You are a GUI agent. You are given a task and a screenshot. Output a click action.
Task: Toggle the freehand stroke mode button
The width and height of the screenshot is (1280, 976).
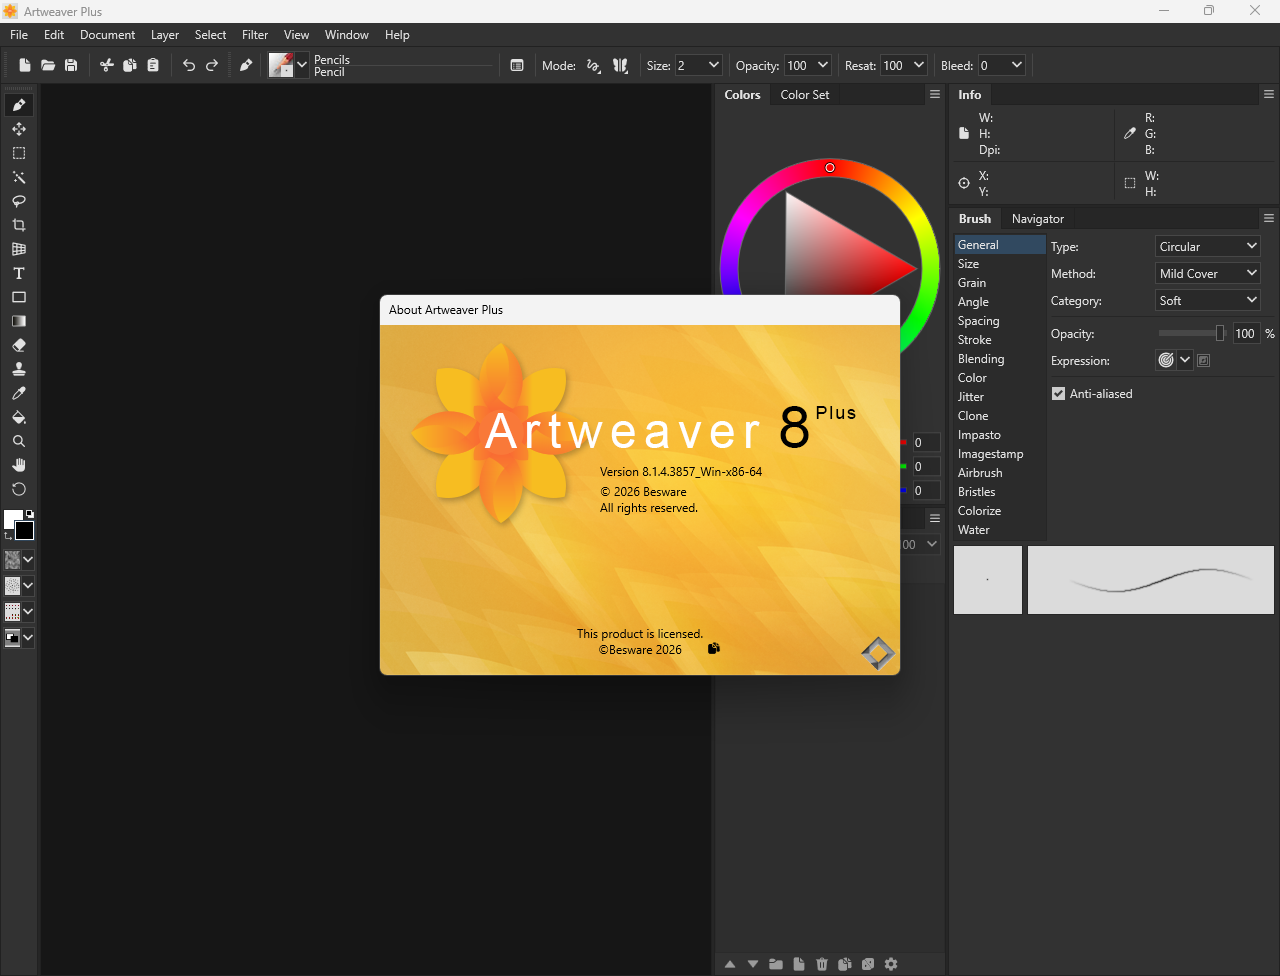[x=594, y=65]
